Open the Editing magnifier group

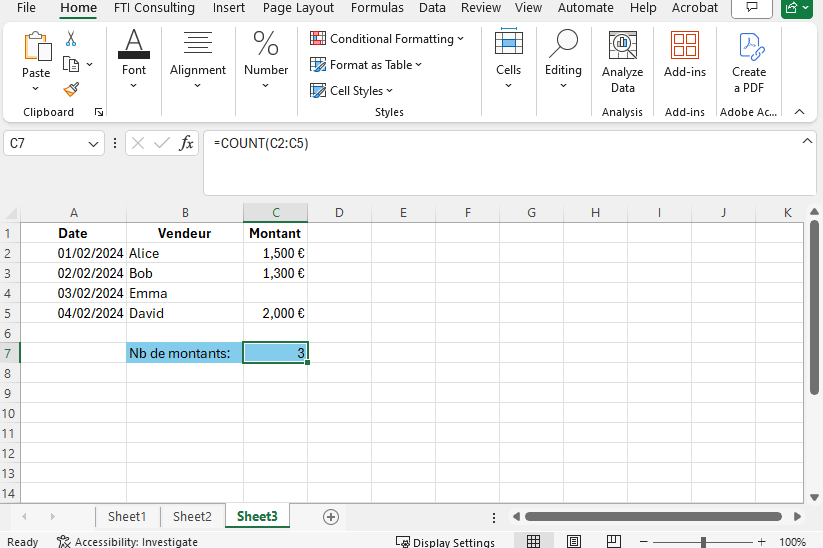click(563, 59)
